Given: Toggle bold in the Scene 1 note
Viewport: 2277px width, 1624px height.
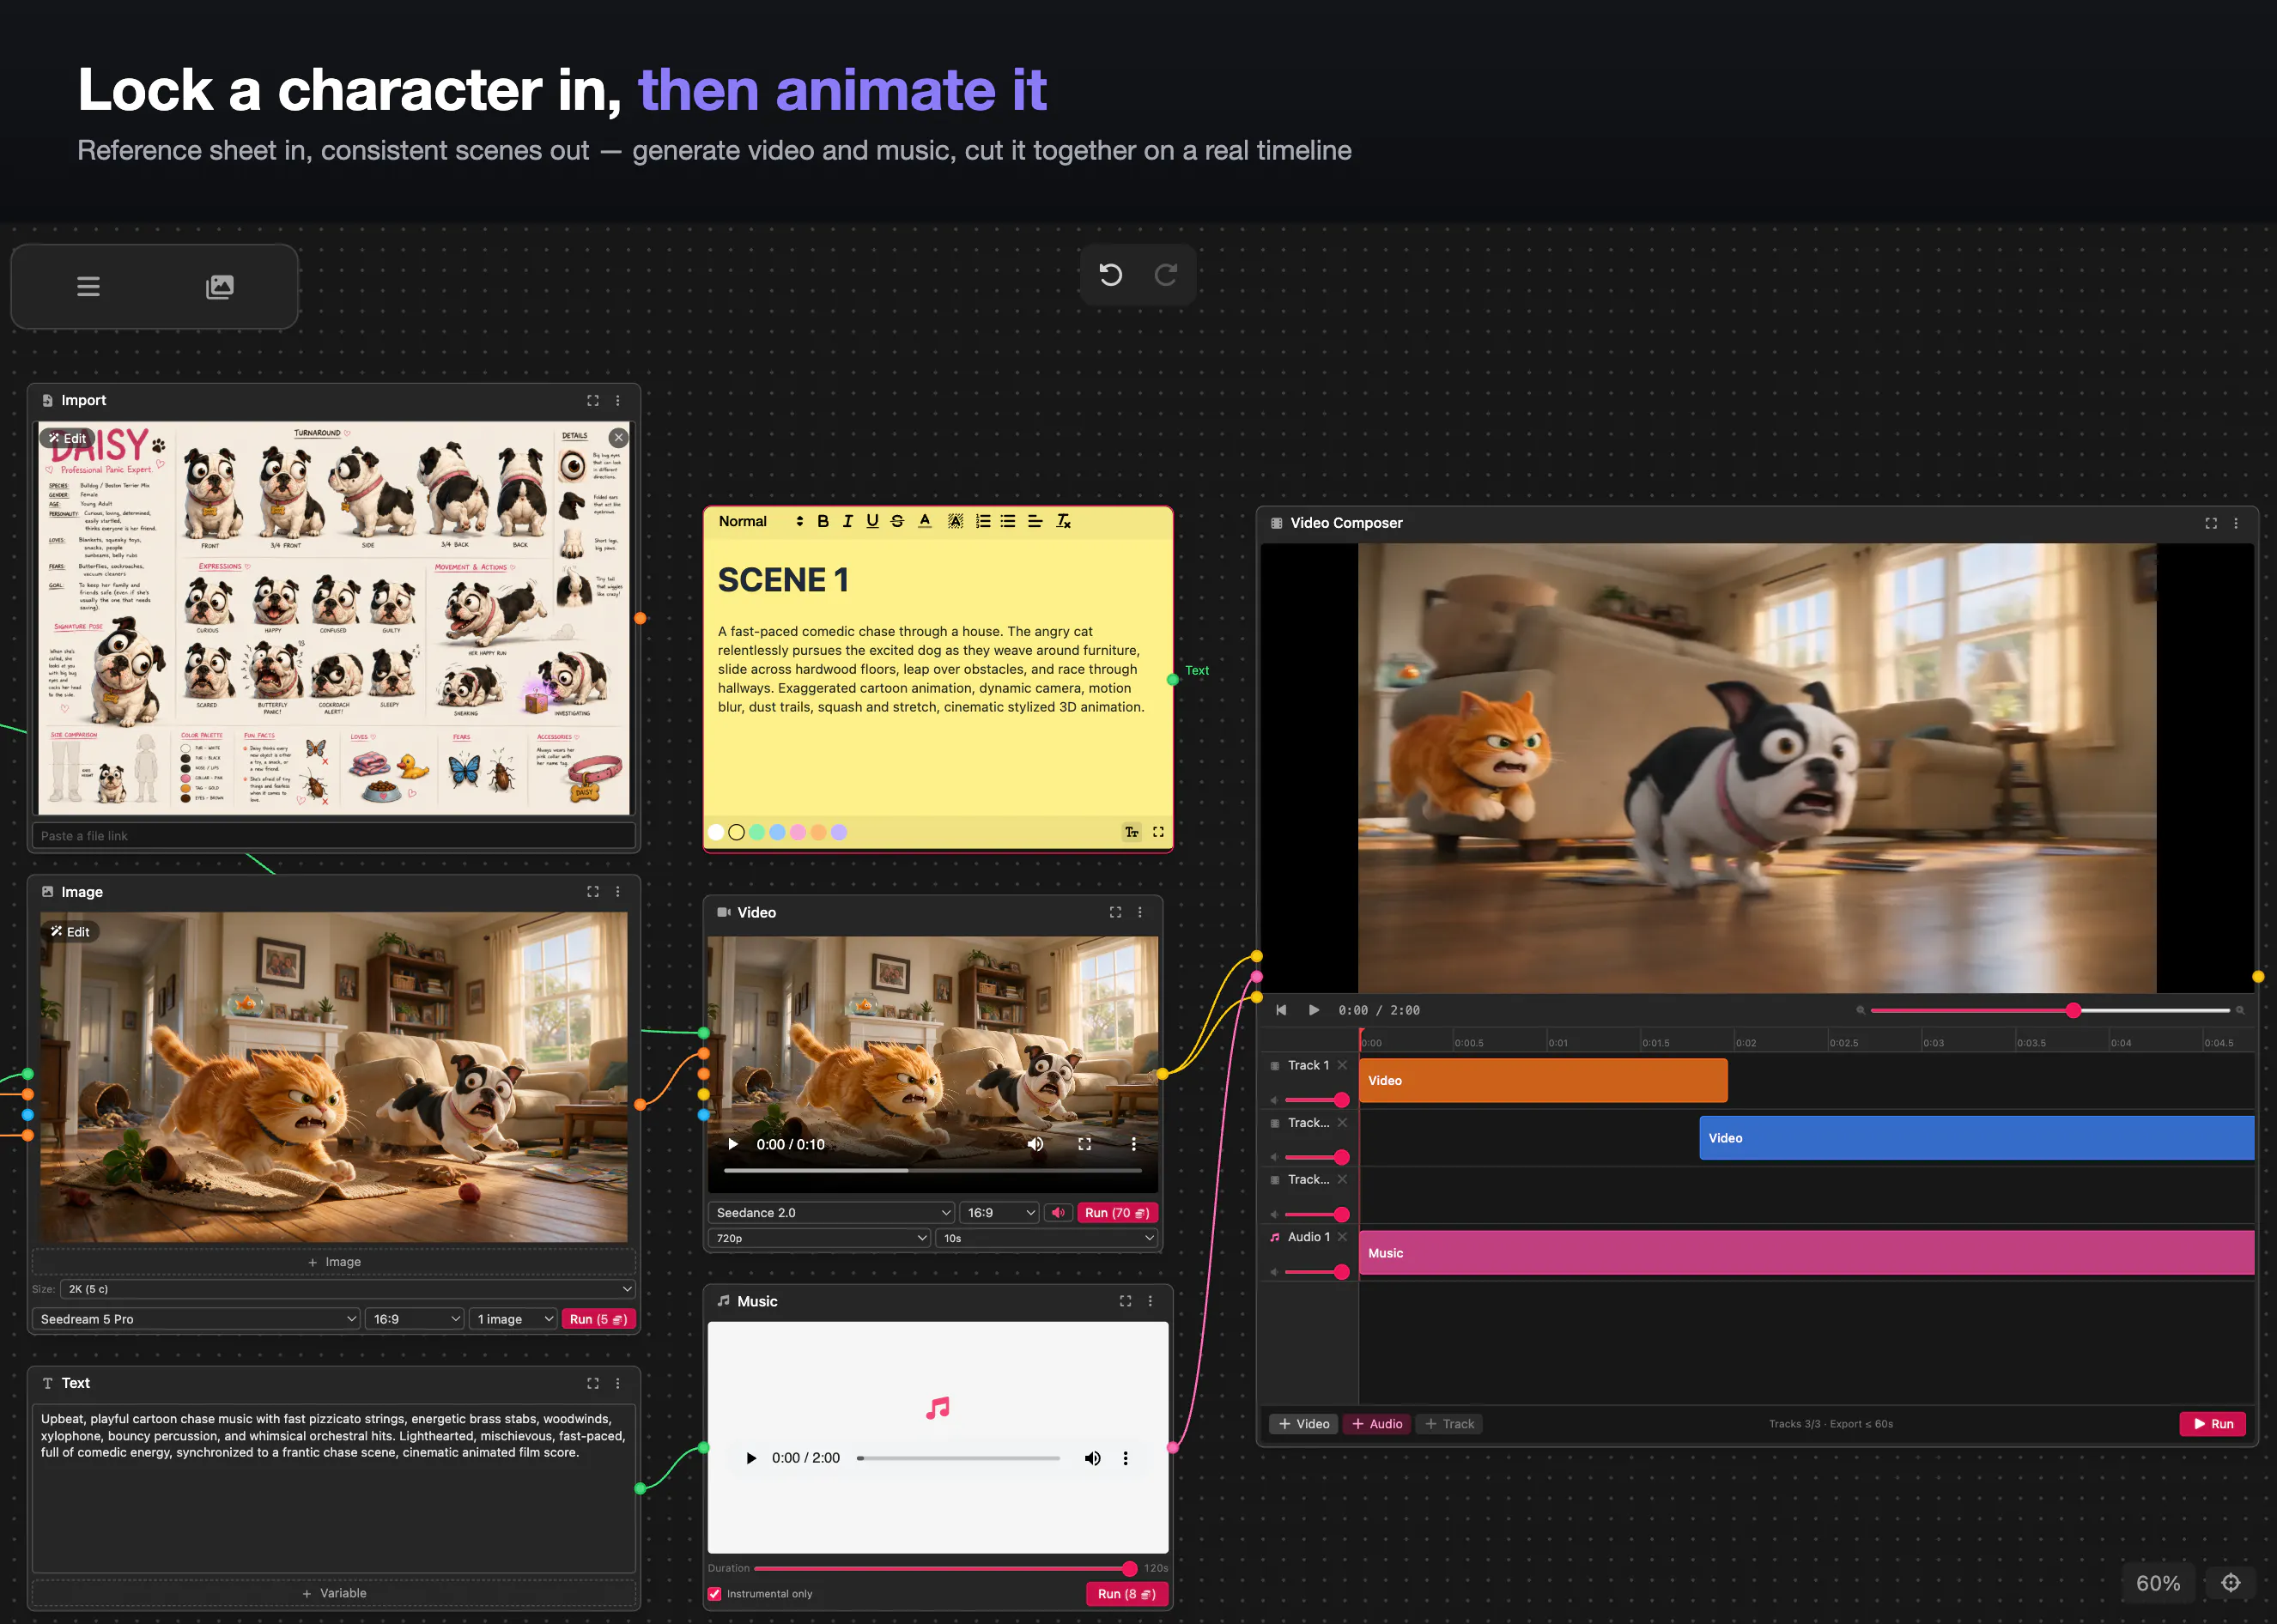Looking at the screenshot, I should [823, 521].
